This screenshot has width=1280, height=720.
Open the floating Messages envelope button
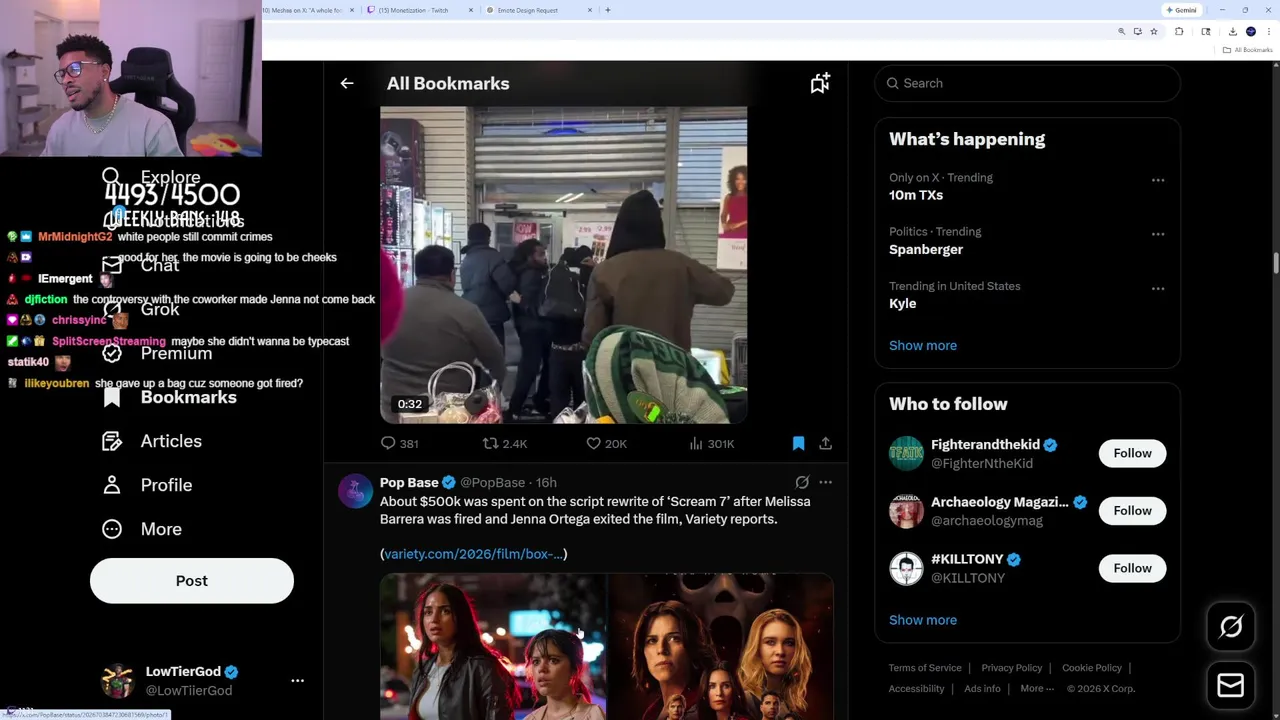point(1231,685)
